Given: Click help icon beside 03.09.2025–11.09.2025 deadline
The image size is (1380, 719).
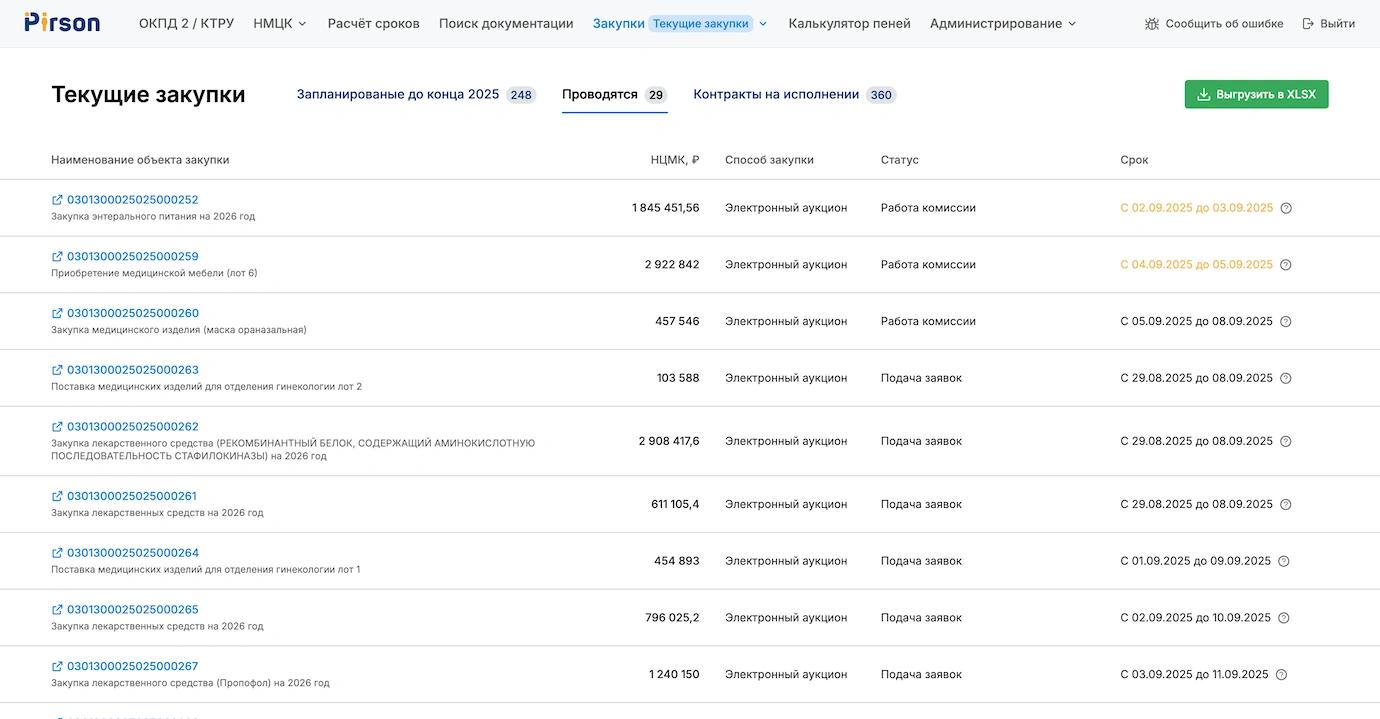Looking at the screenshot, I should click(1282, 675).
